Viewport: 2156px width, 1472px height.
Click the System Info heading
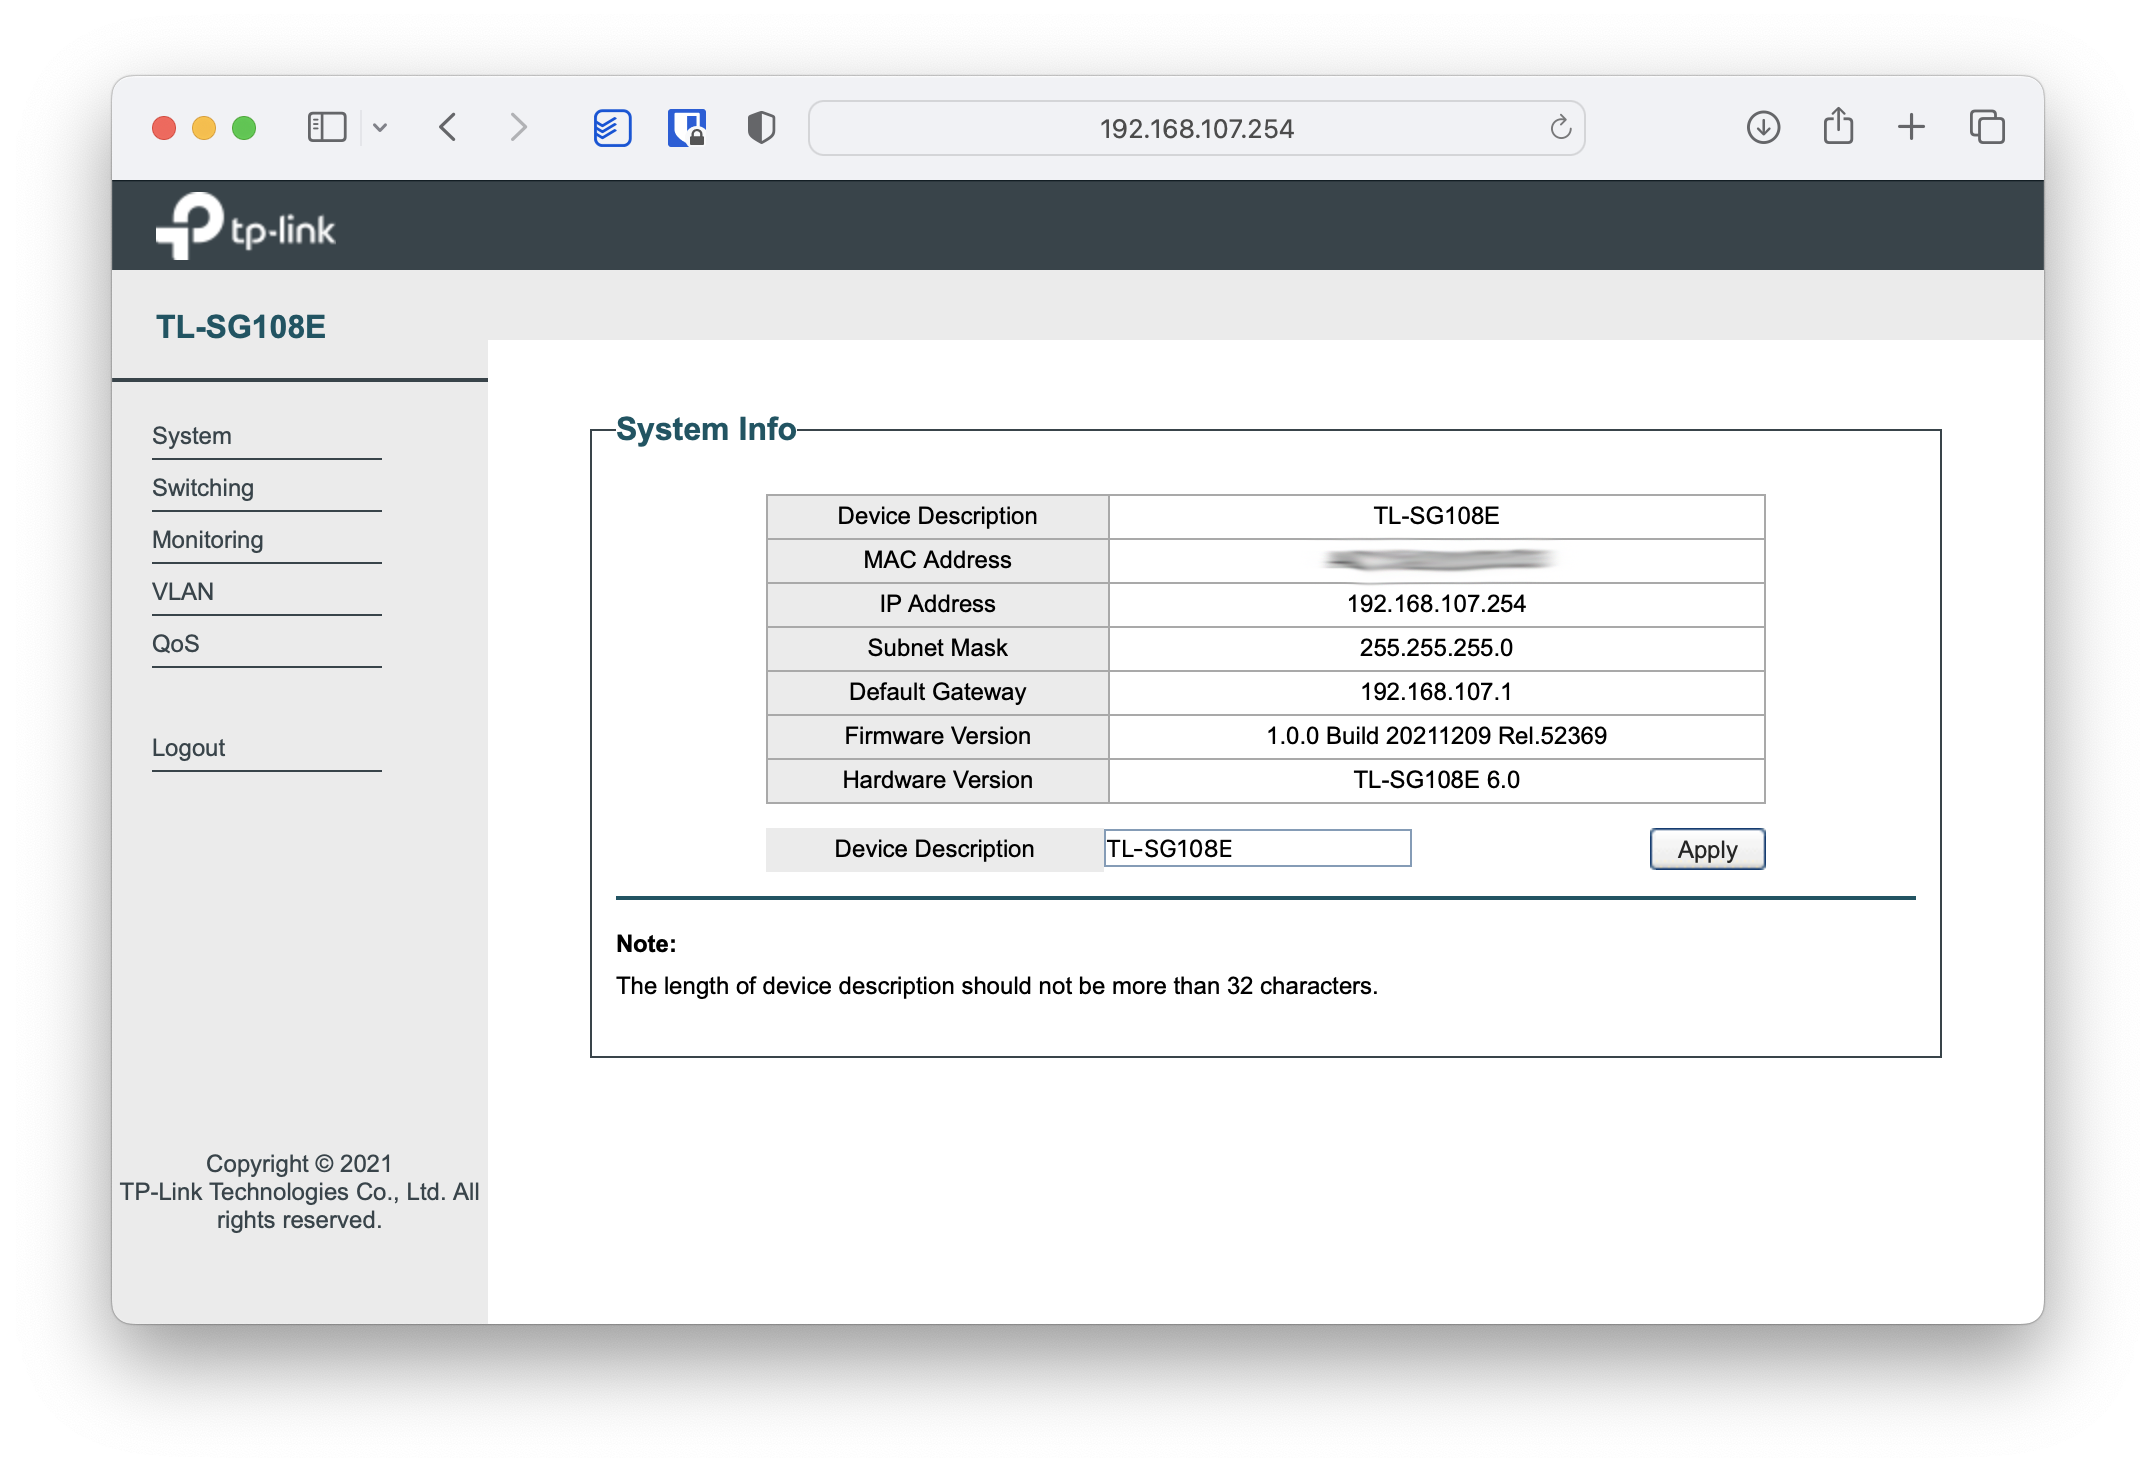coord(706,429)
